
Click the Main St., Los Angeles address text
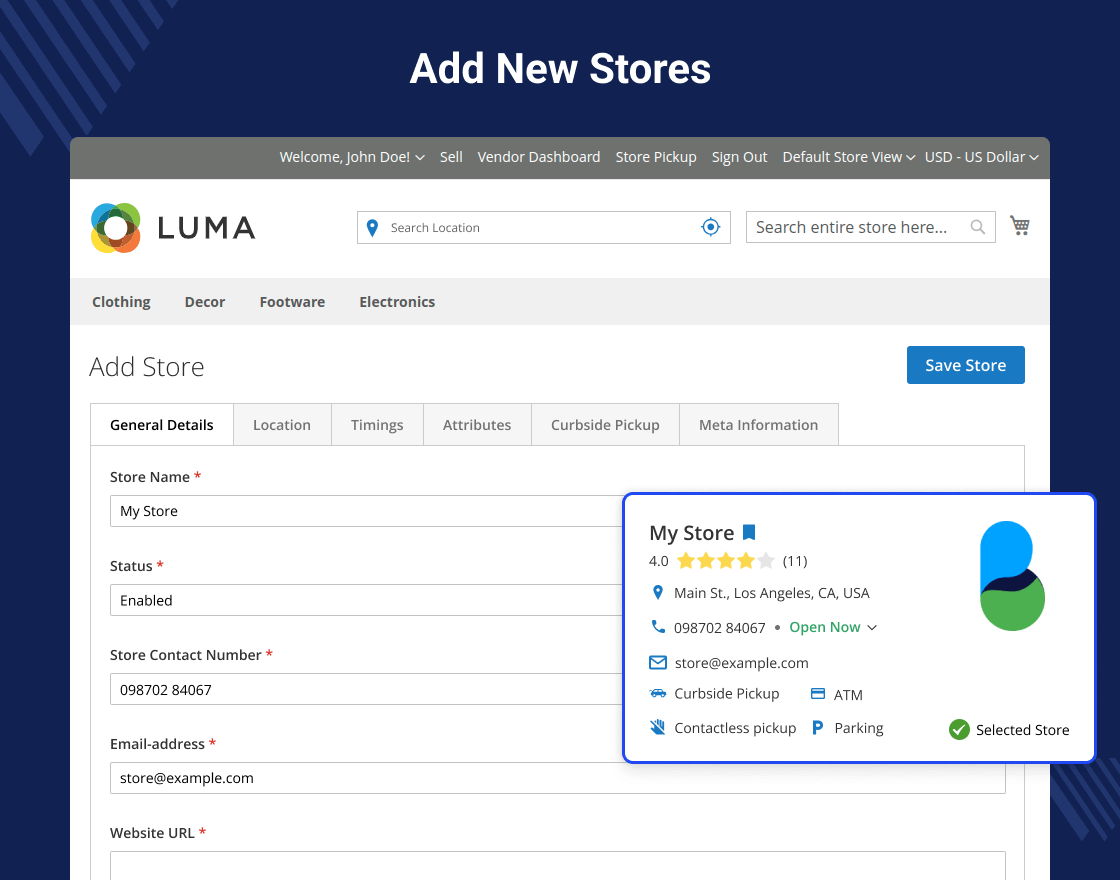click(771, 593)
